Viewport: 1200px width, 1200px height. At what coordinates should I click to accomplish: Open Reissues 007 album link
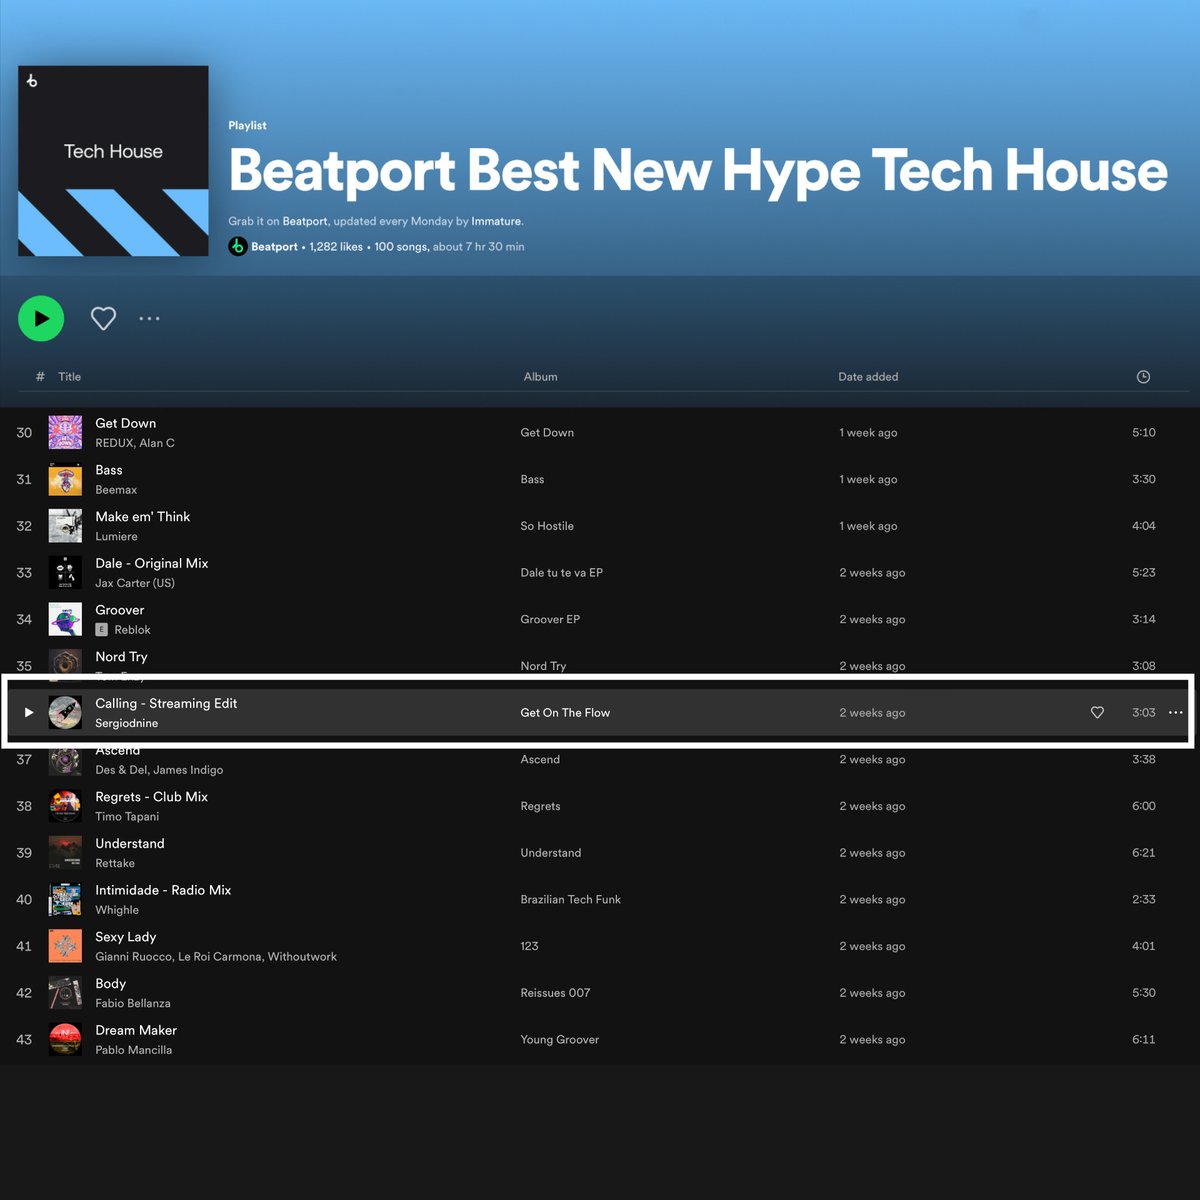(555, 993)
